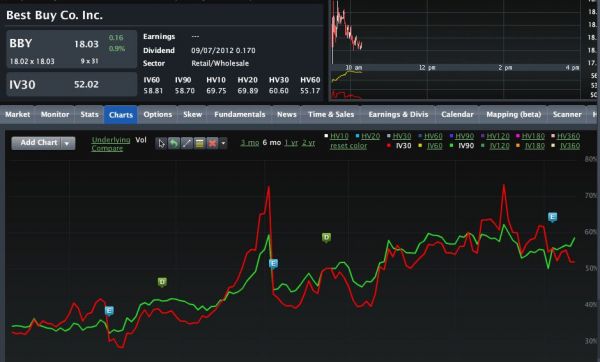Click the red IV30 color swatch
Image resolution: width=600 pixels, height=362 pixels.
389,146
